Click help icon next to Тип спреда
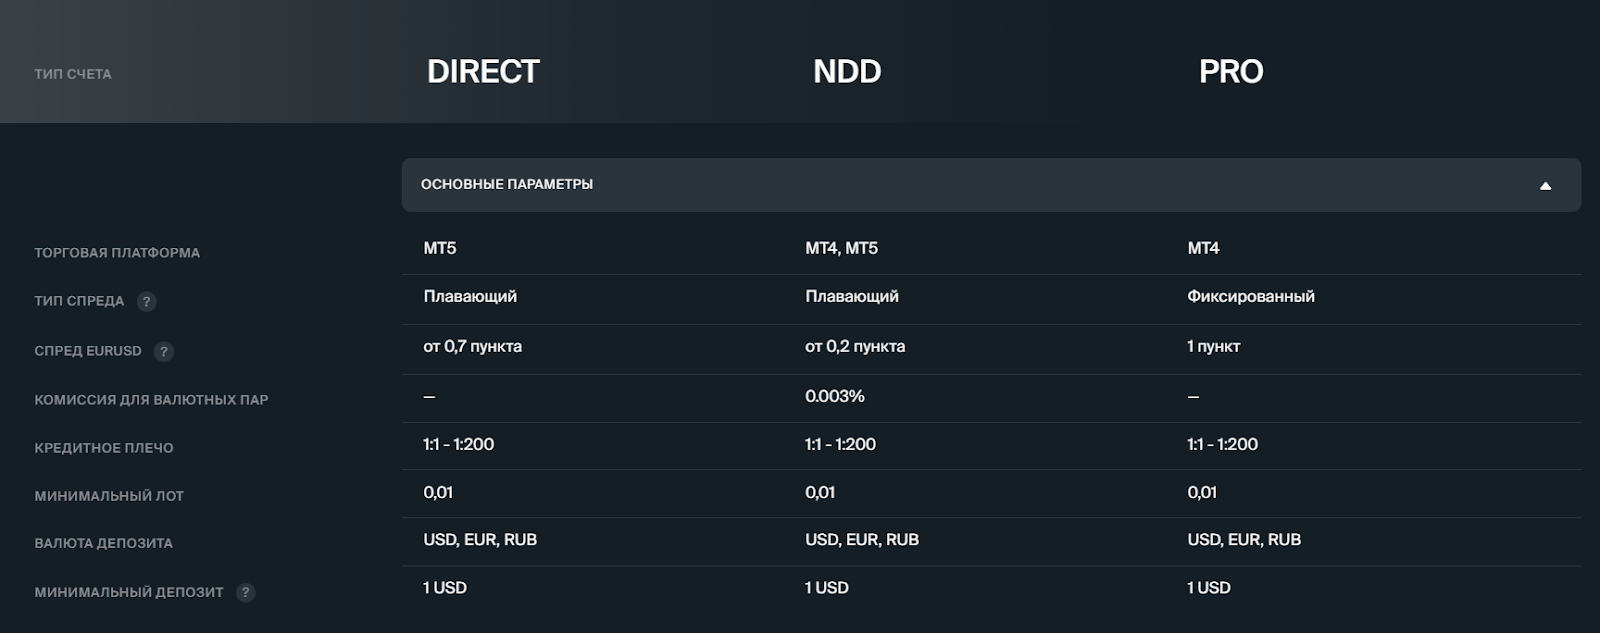Viewport: 1600px width, 633px height. (x=147, y=301)
